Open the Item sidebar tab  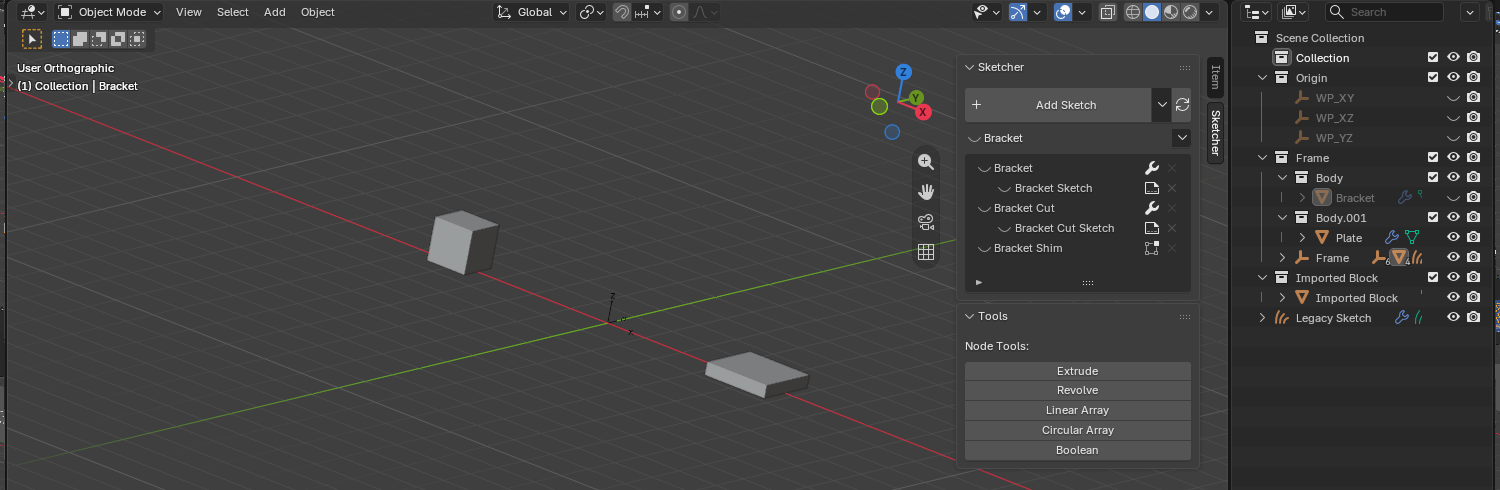tap(1215, 76)
